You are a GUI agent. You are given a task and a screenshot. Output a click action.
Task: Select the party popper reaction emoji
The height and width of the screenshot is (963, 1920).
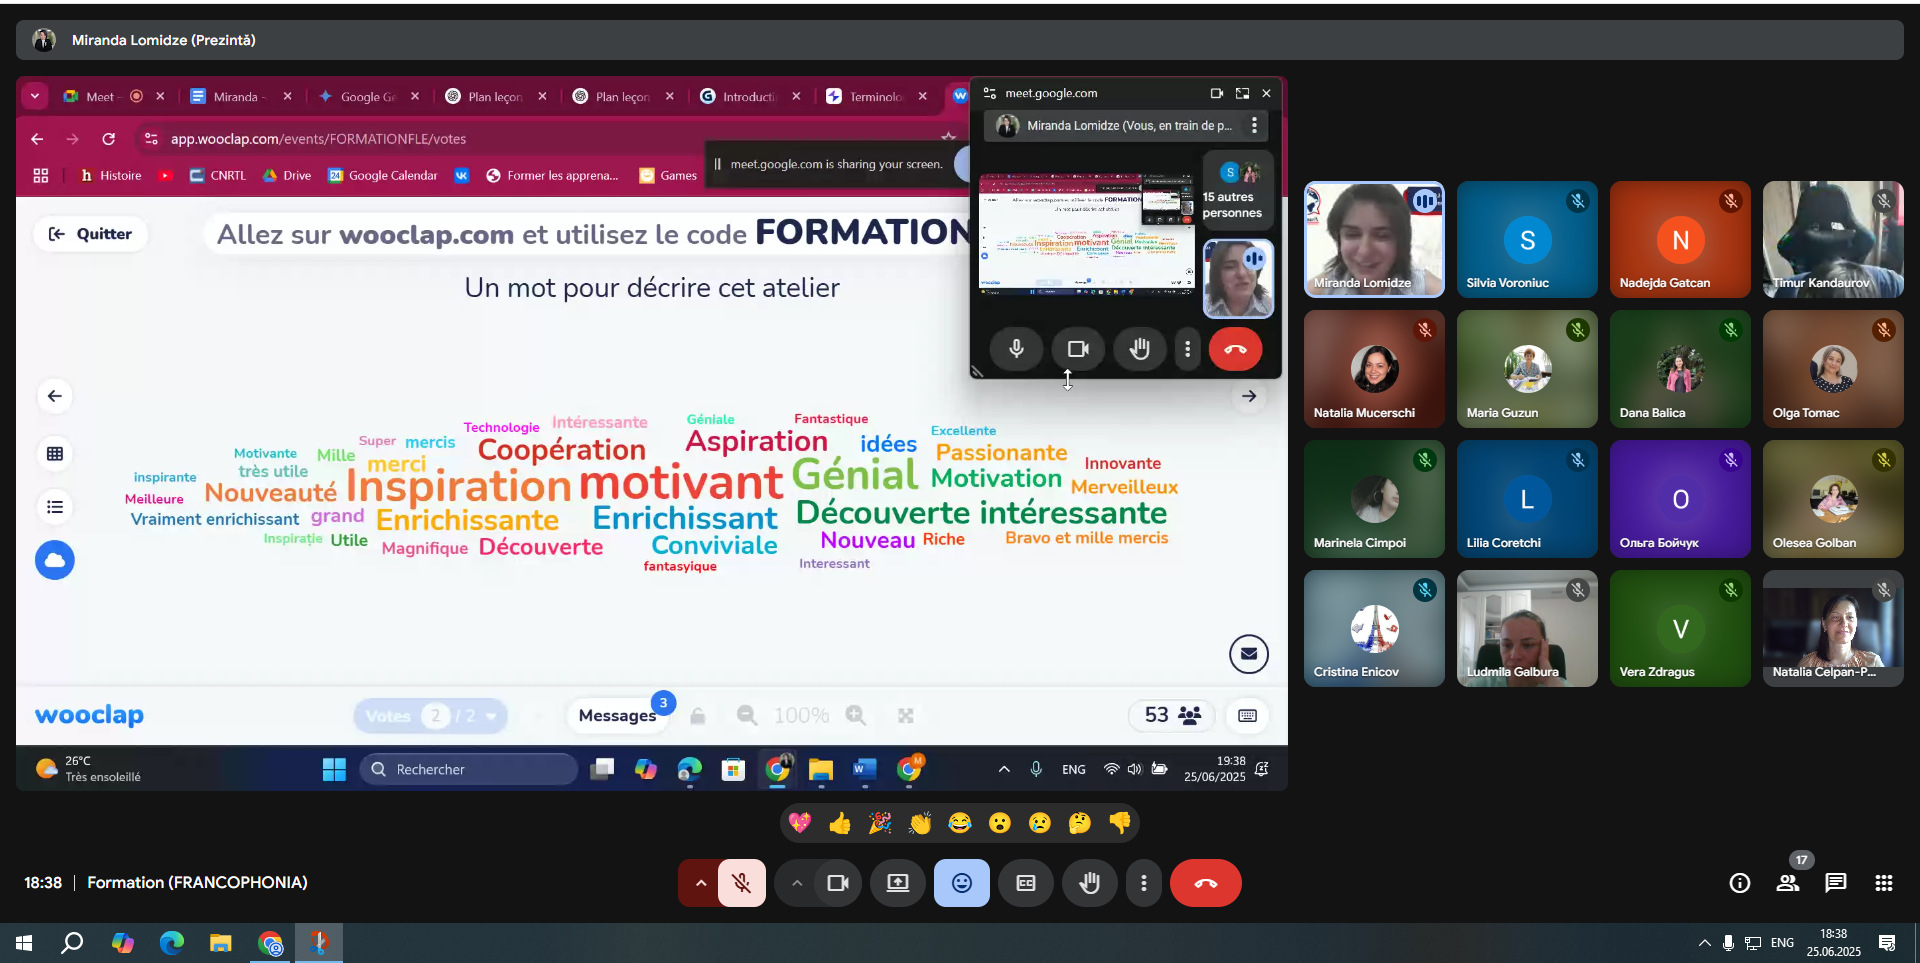[880, 823]
